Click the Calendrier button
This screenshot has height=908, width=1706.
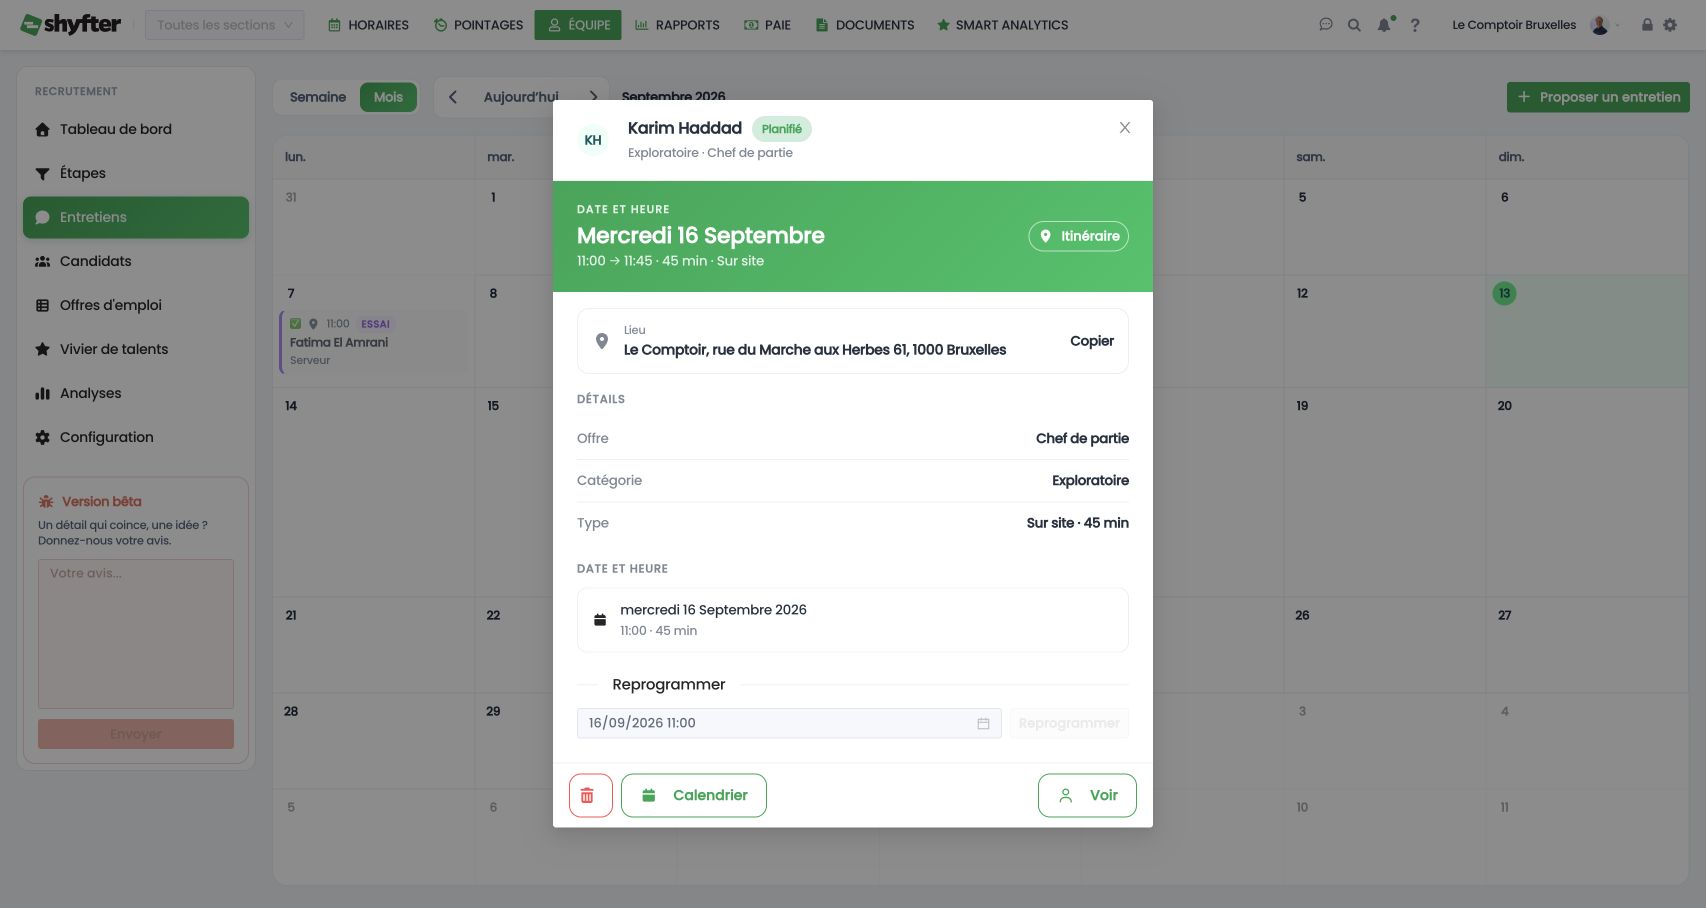pyautogui.click(x=694, y=795)
